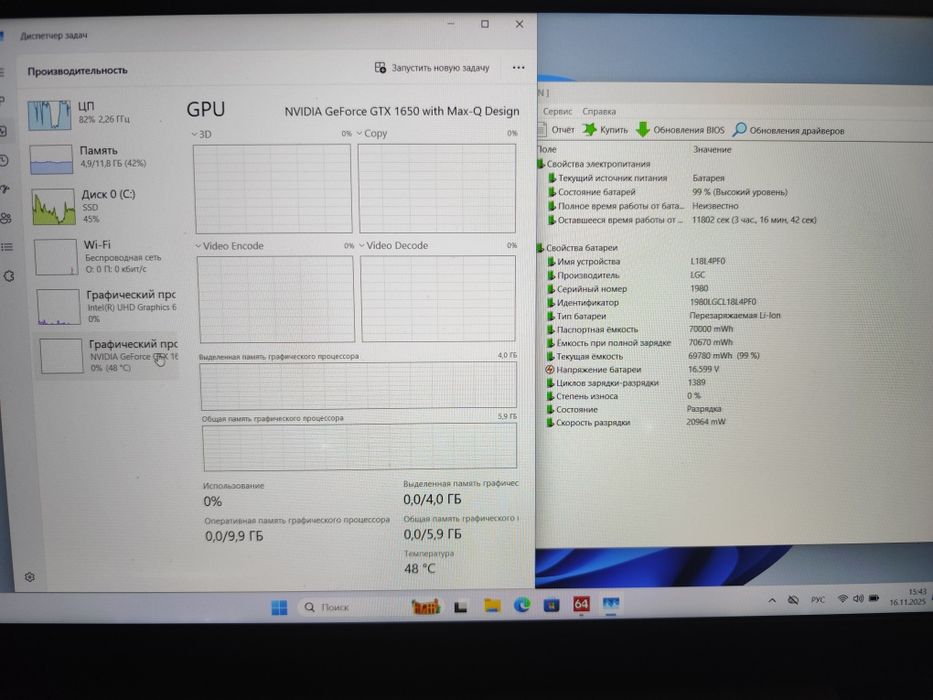Click the Поле column header
The image size is (933, 700).
547,149
